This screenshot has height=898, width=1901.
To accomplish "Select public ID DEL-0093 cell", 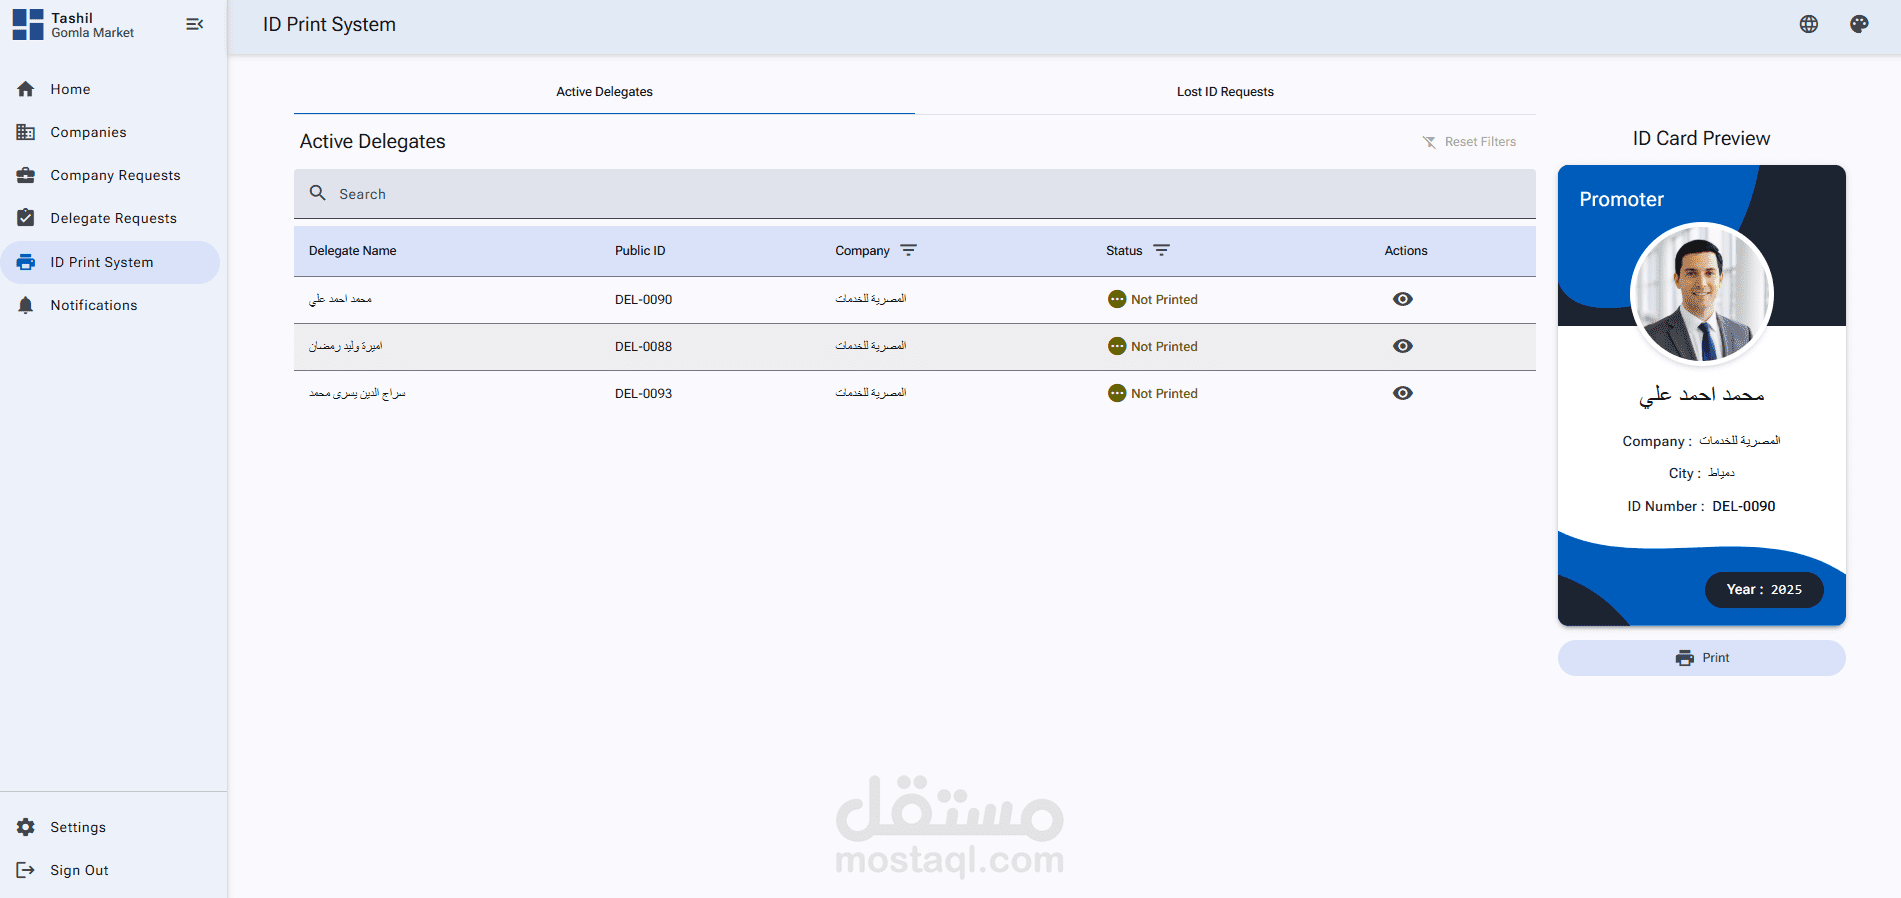I will pos(643,394).
